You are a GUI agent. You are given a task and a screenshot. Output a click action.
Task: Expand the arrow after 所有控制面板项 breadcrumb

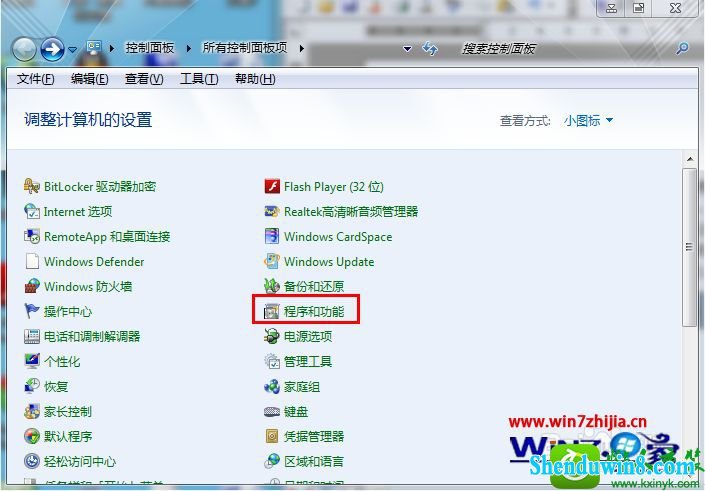(x=302, y=48)
